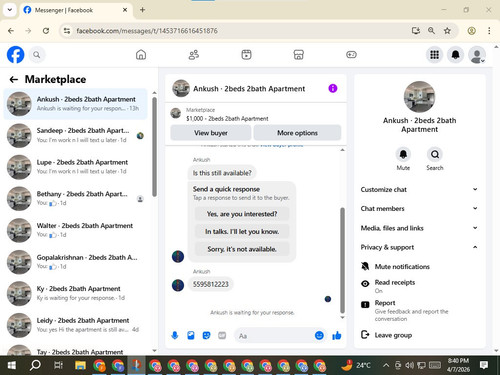This screenshot has height=375, width=500.
Task: Open the Gaming controller icon
Action: [x=351, y=55]
